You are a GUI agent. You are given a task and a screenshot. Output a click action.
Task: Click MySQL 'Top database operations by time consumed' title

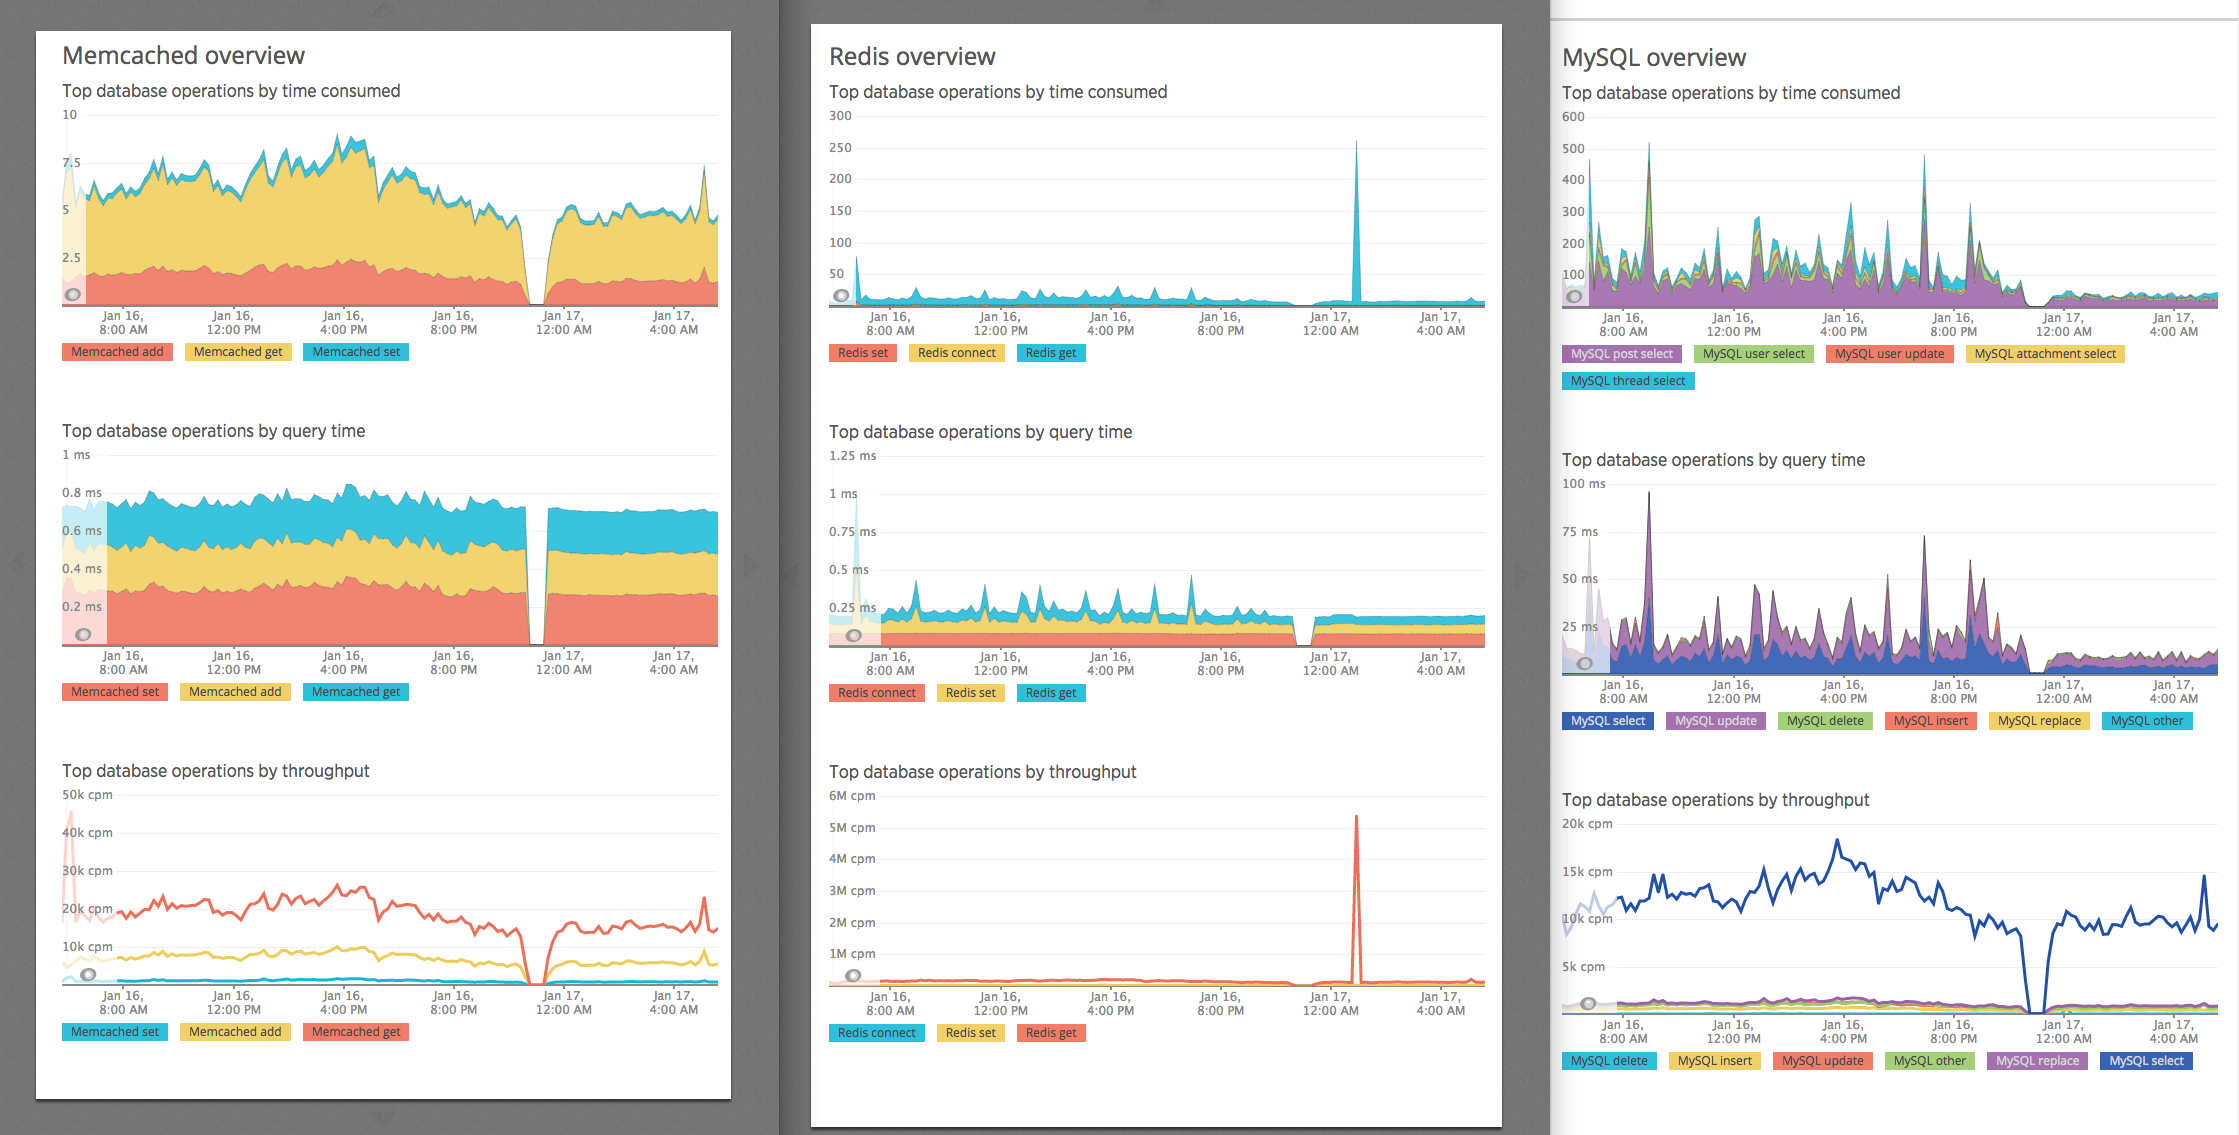pos(1731,93)
